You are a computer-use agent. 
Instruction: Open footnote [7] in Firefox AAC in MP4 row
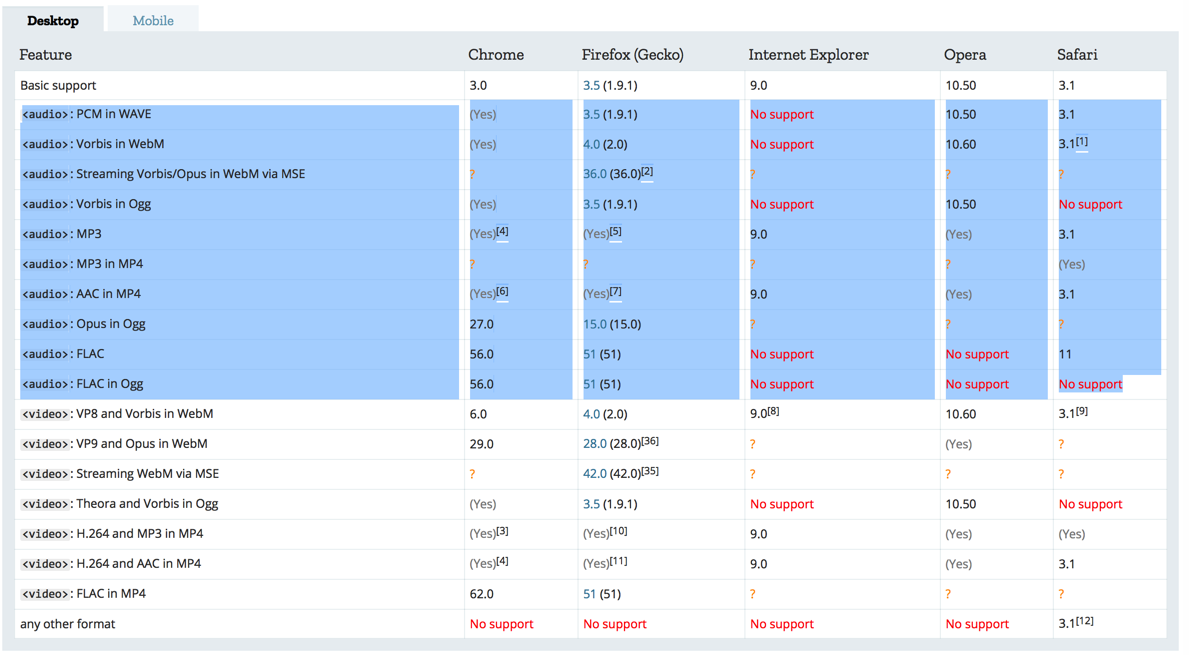click(x=615, y=291)
